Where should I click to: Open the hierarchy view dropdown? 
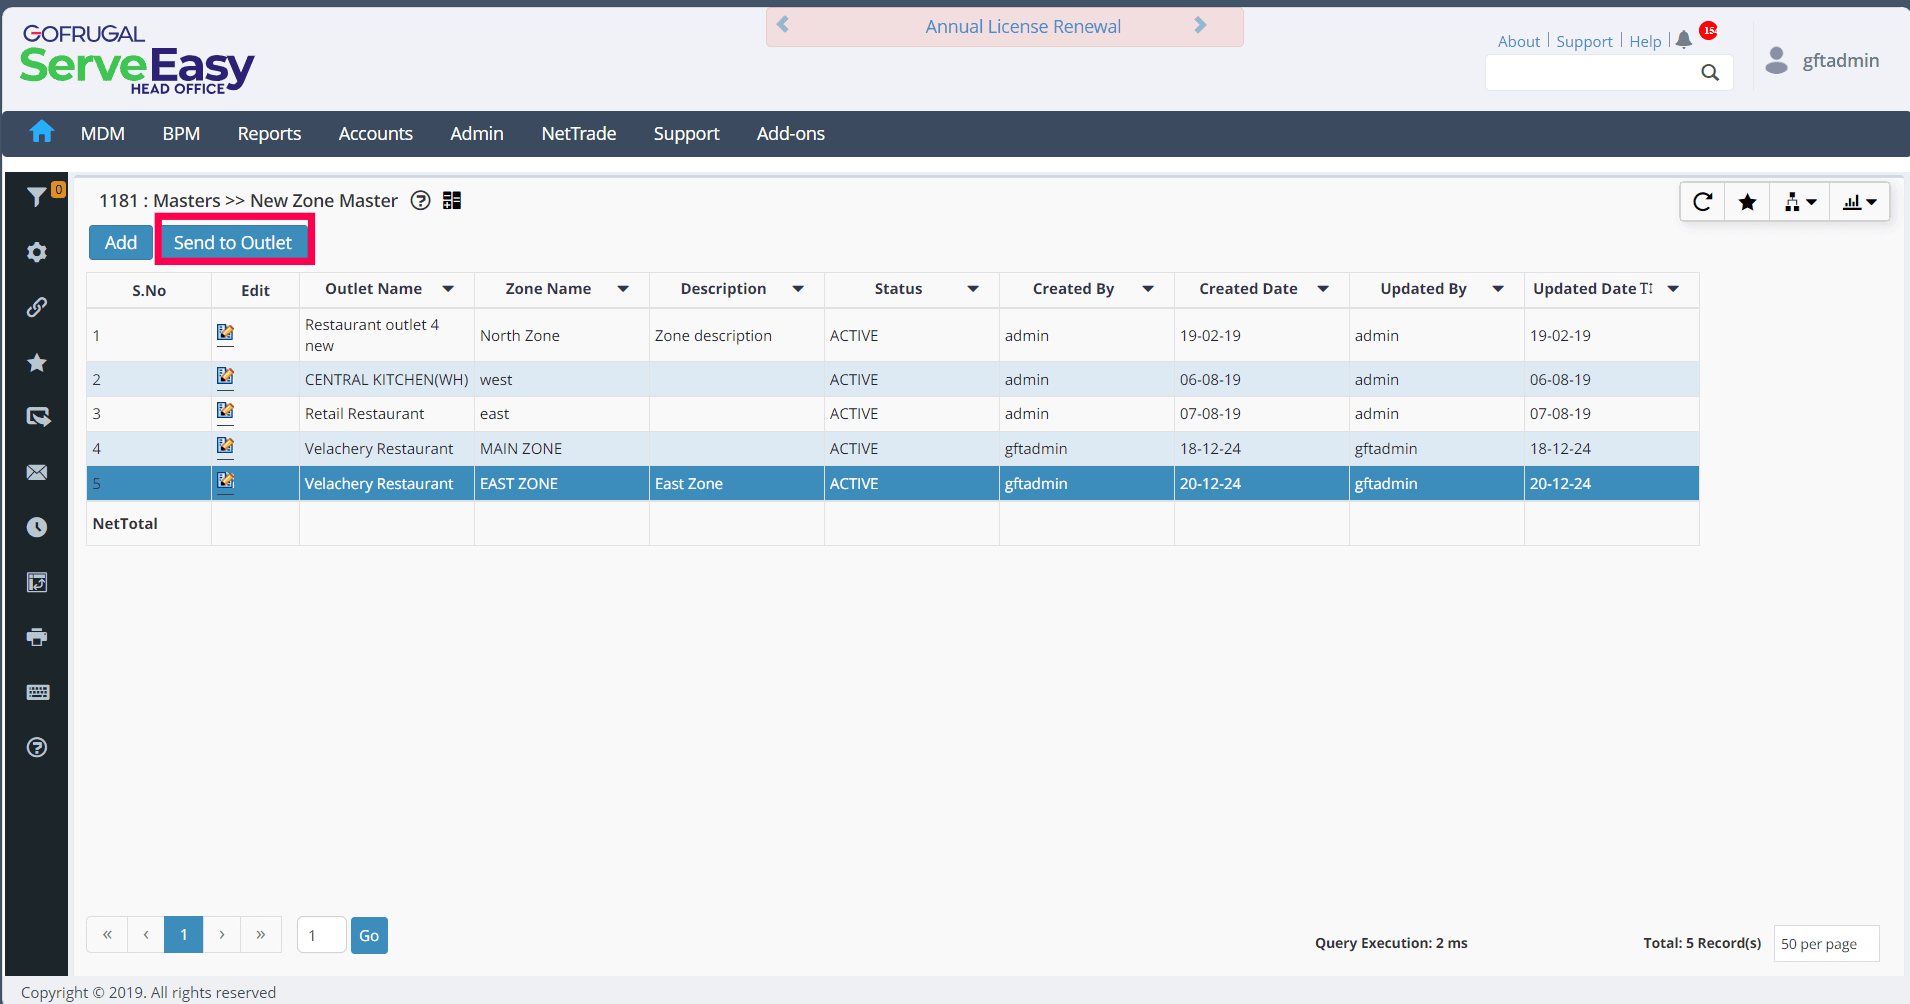pyautogui.click(x=1800, y=202)
